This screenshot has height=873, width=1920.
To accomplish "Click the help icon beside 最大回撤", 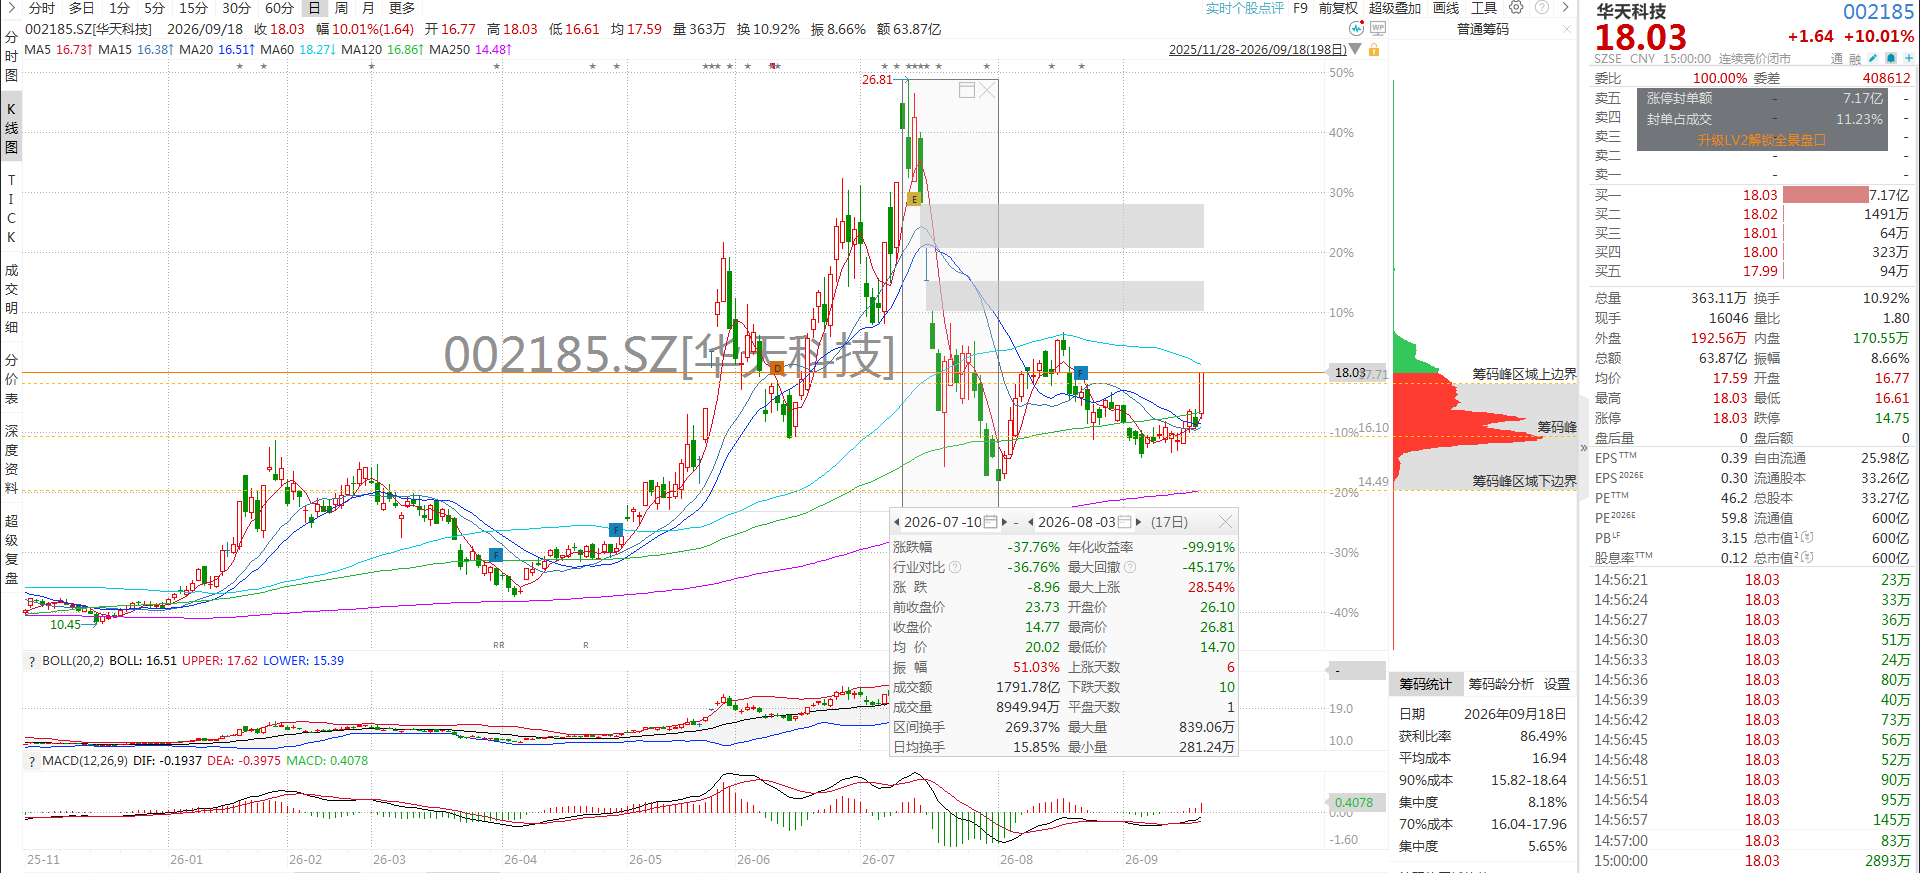I will point(1130,567).
